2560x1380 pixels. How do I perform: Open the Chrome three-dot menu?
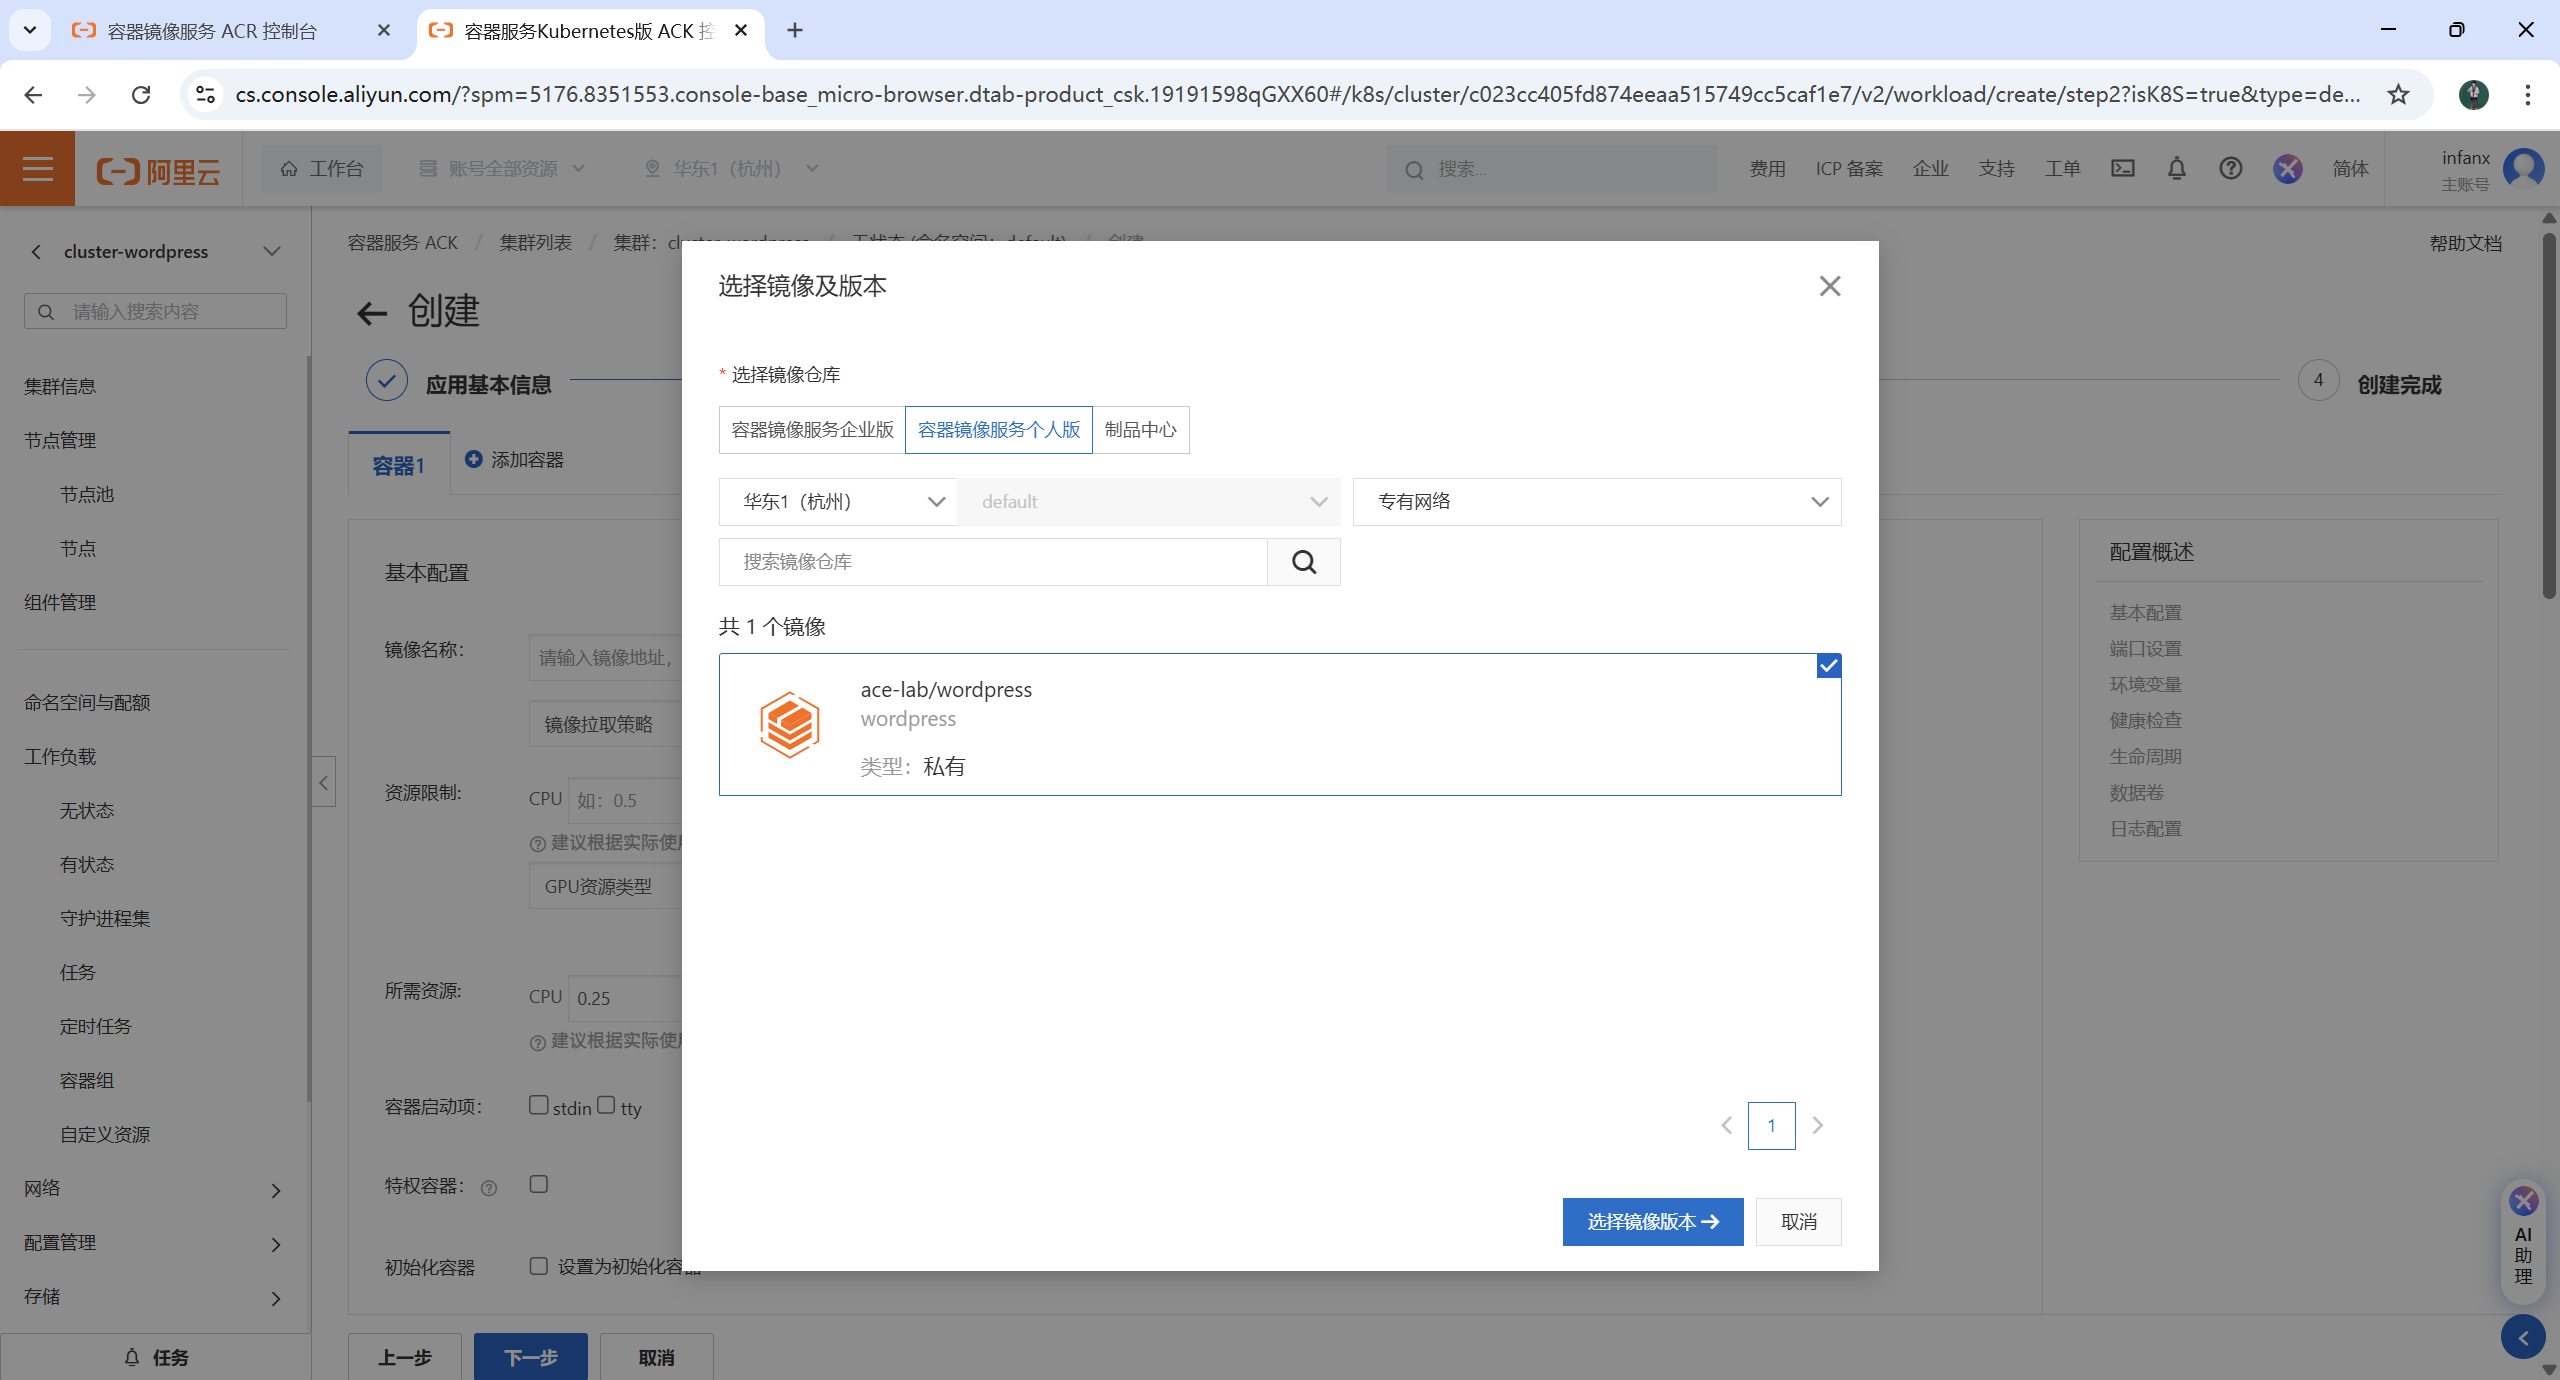click(2527, 95)
